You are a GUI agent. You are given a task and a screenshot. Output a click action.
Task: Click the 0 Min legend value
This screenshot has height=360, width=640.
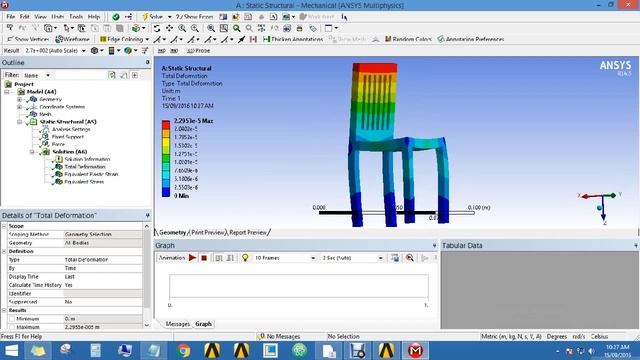(x=181, y=196)
